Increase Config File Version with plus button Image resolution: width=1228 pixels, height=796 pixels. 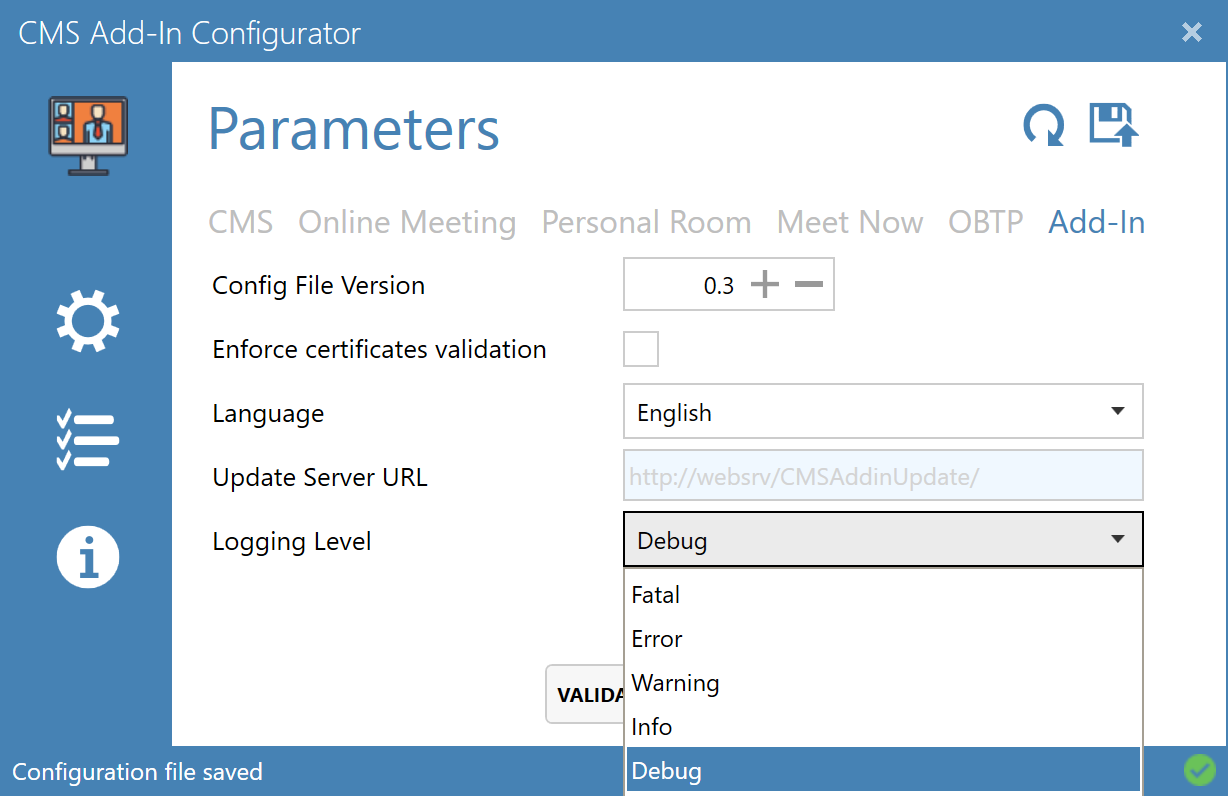point(764,286)
